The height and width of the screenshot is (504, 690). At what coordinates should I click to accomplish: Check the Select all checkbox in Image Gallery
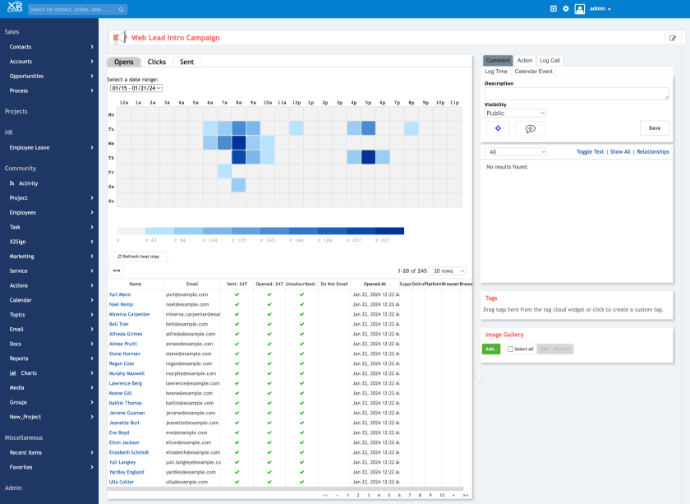click(510, 349)
